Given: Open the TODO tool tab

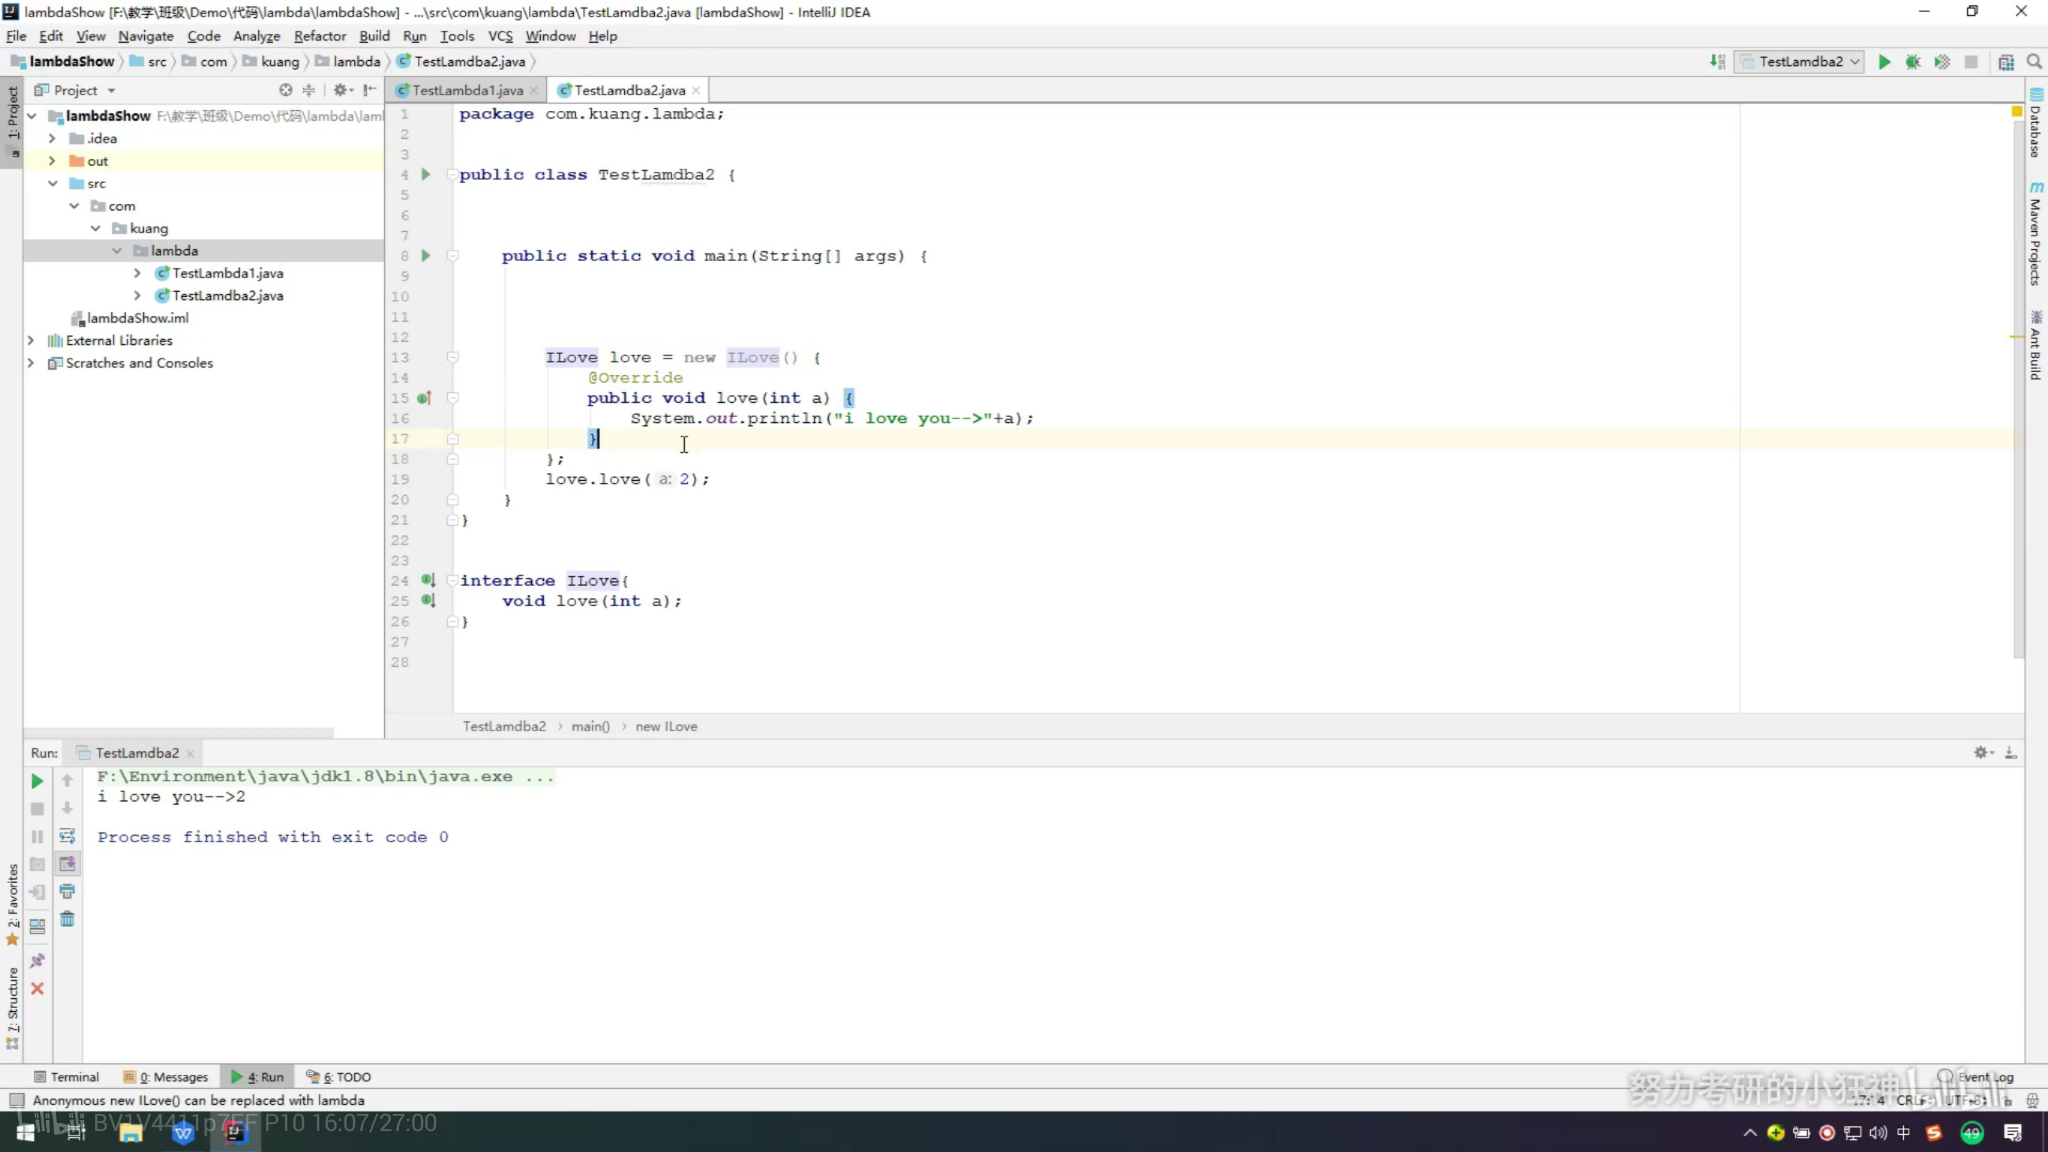Looking at the screenshot, I should coord(339,1077).
